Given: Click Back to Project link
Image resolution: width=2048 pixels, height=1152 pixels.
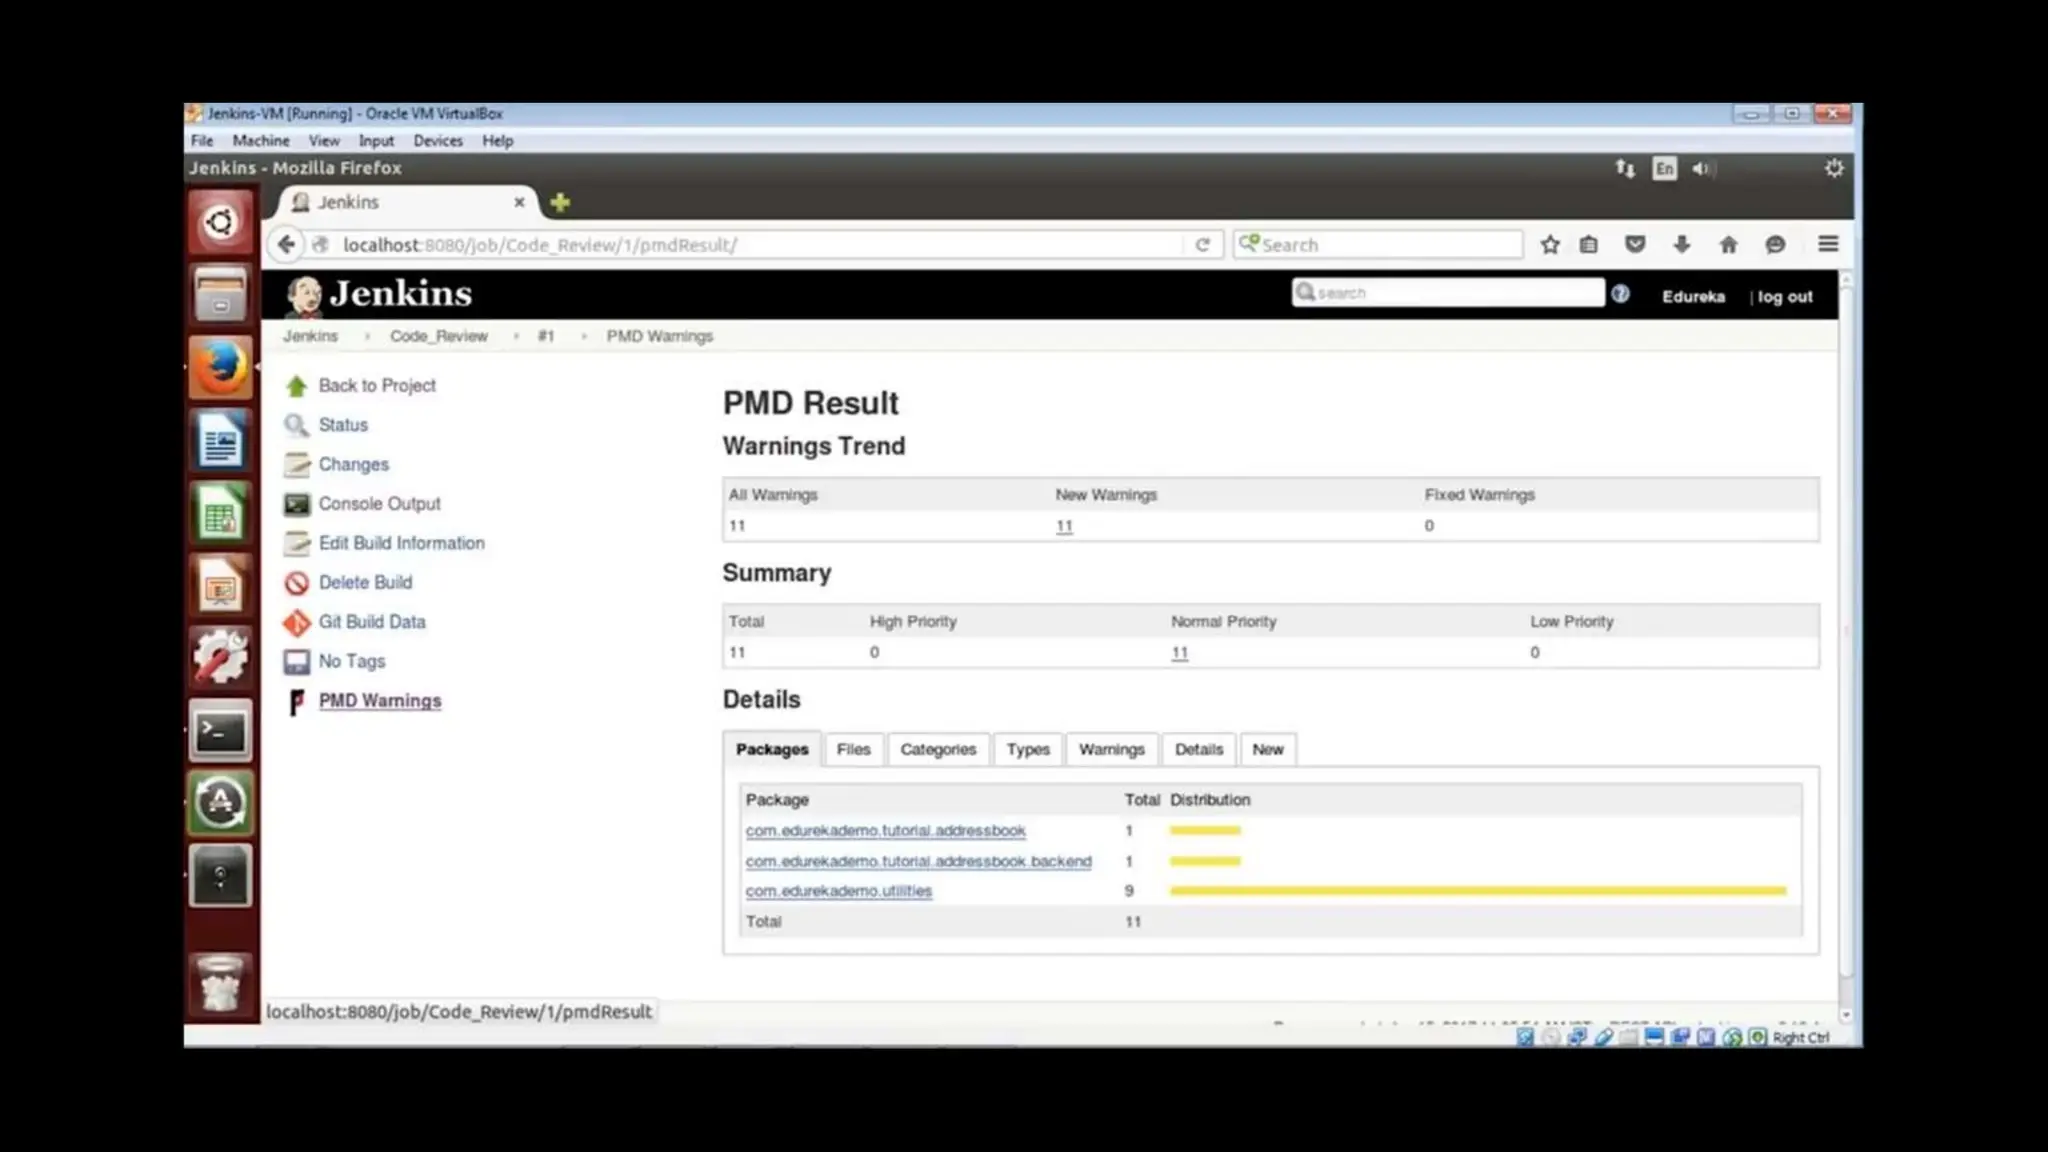Looking at the screenshot, I should (377, 386).
